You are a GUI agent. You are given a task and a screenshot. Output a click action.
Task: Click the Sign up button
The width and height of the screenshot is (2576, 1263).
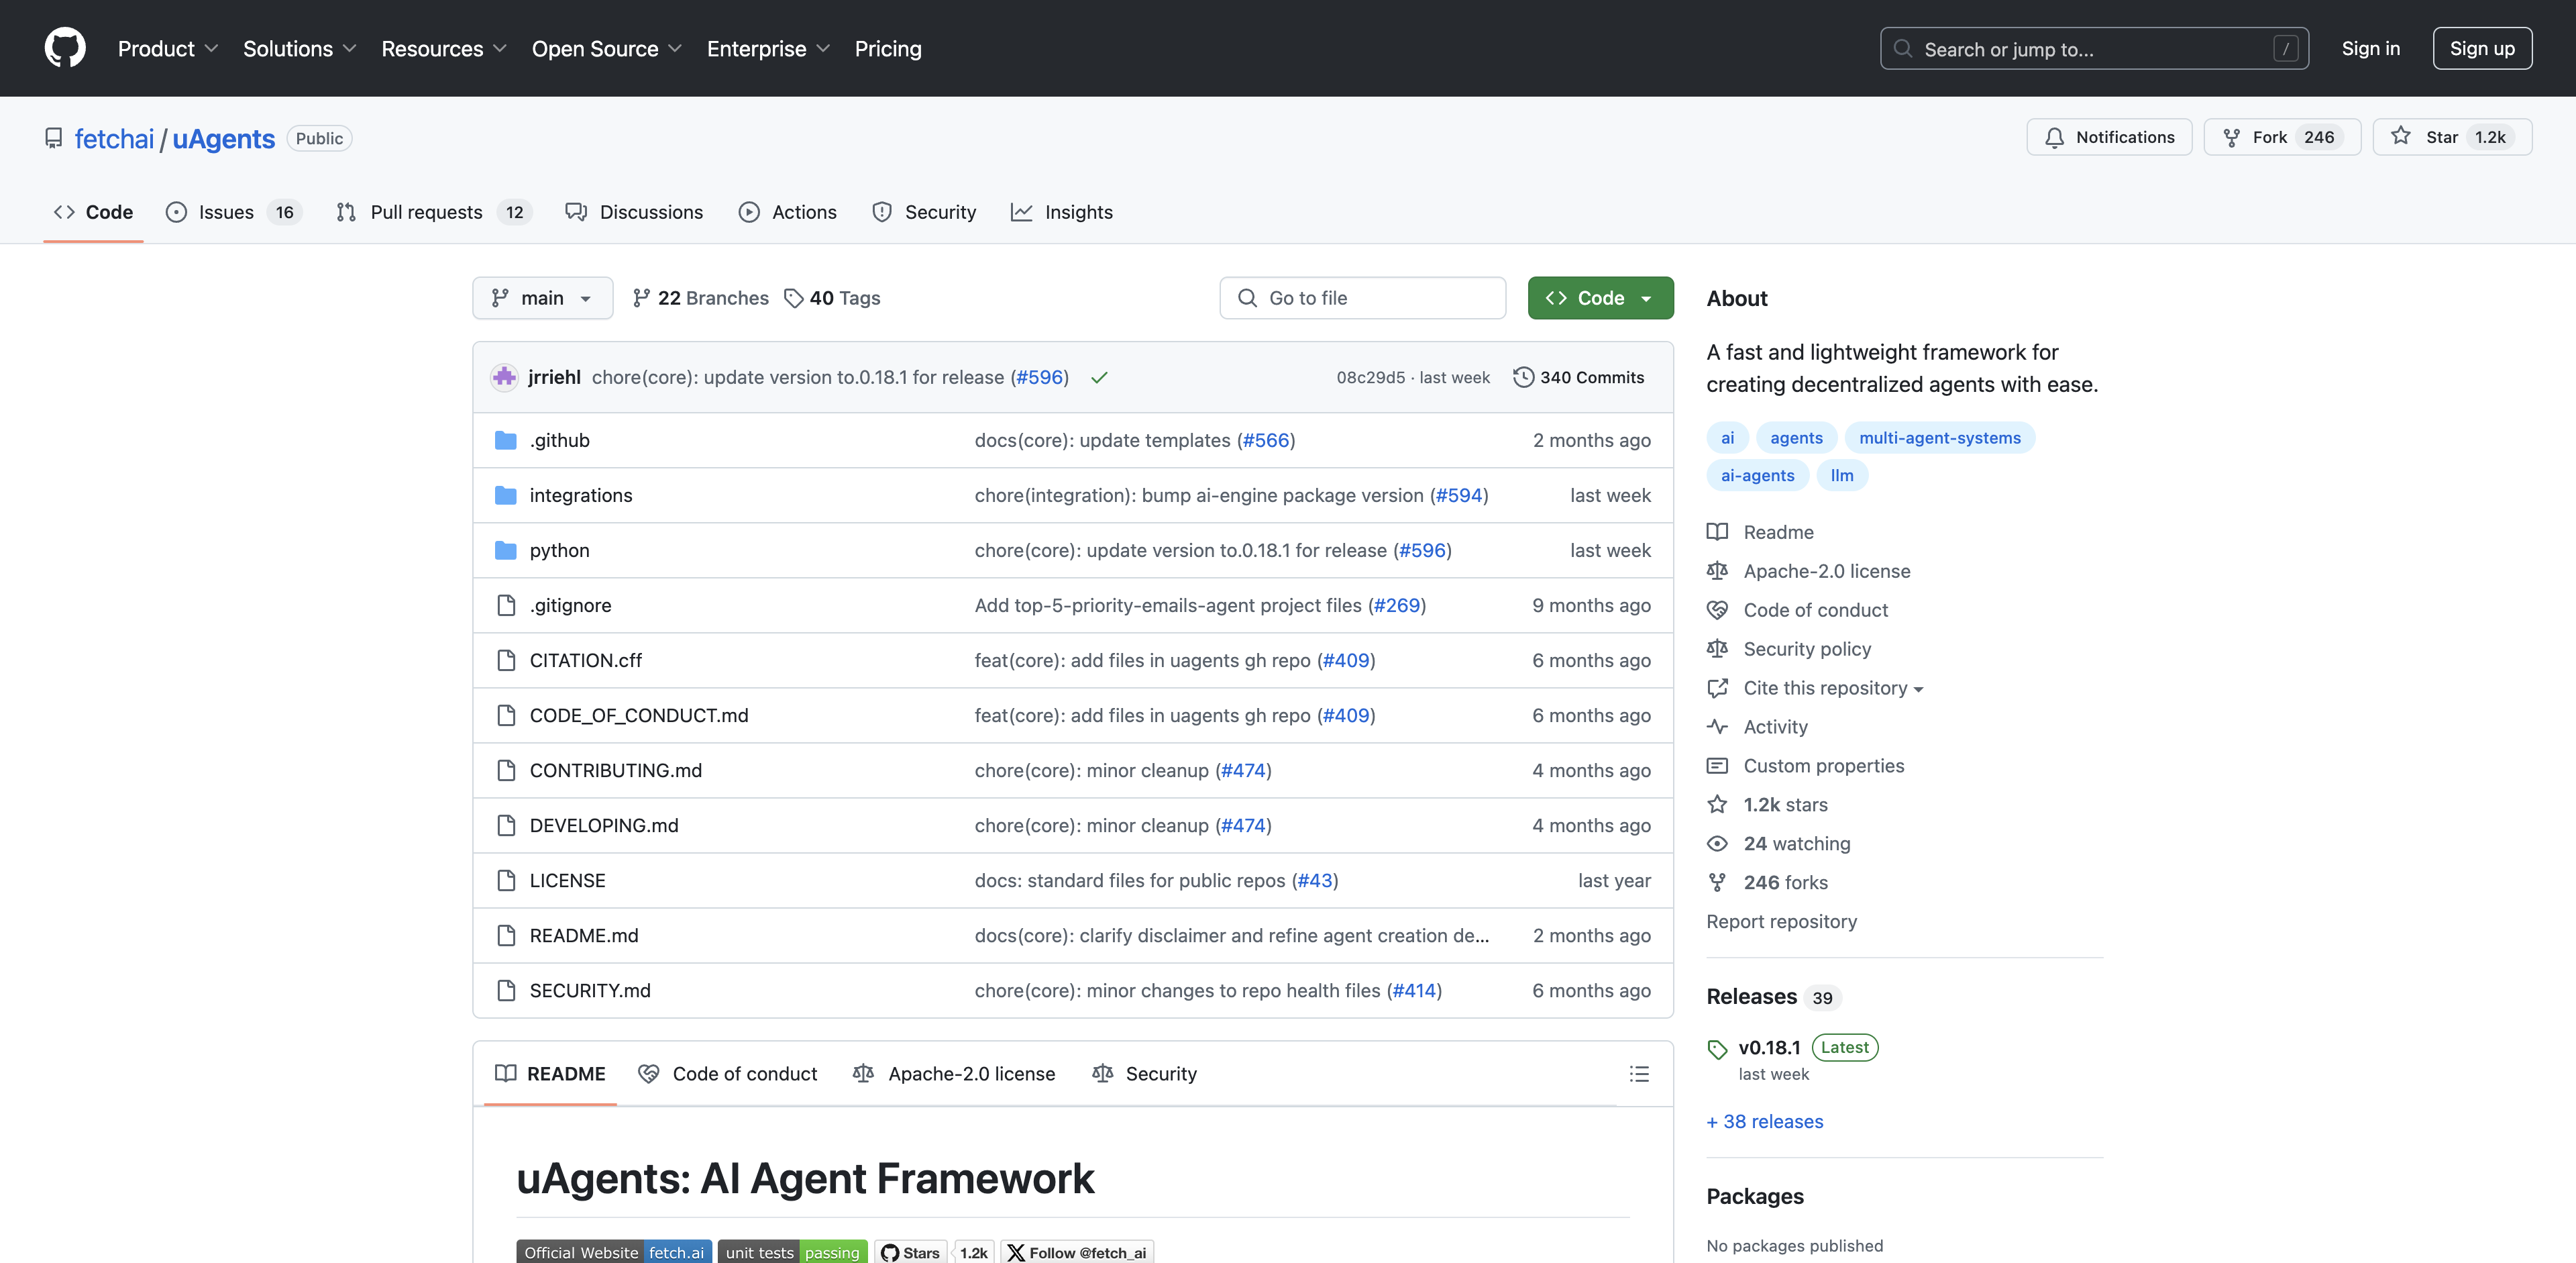(x=2482, y=48)
